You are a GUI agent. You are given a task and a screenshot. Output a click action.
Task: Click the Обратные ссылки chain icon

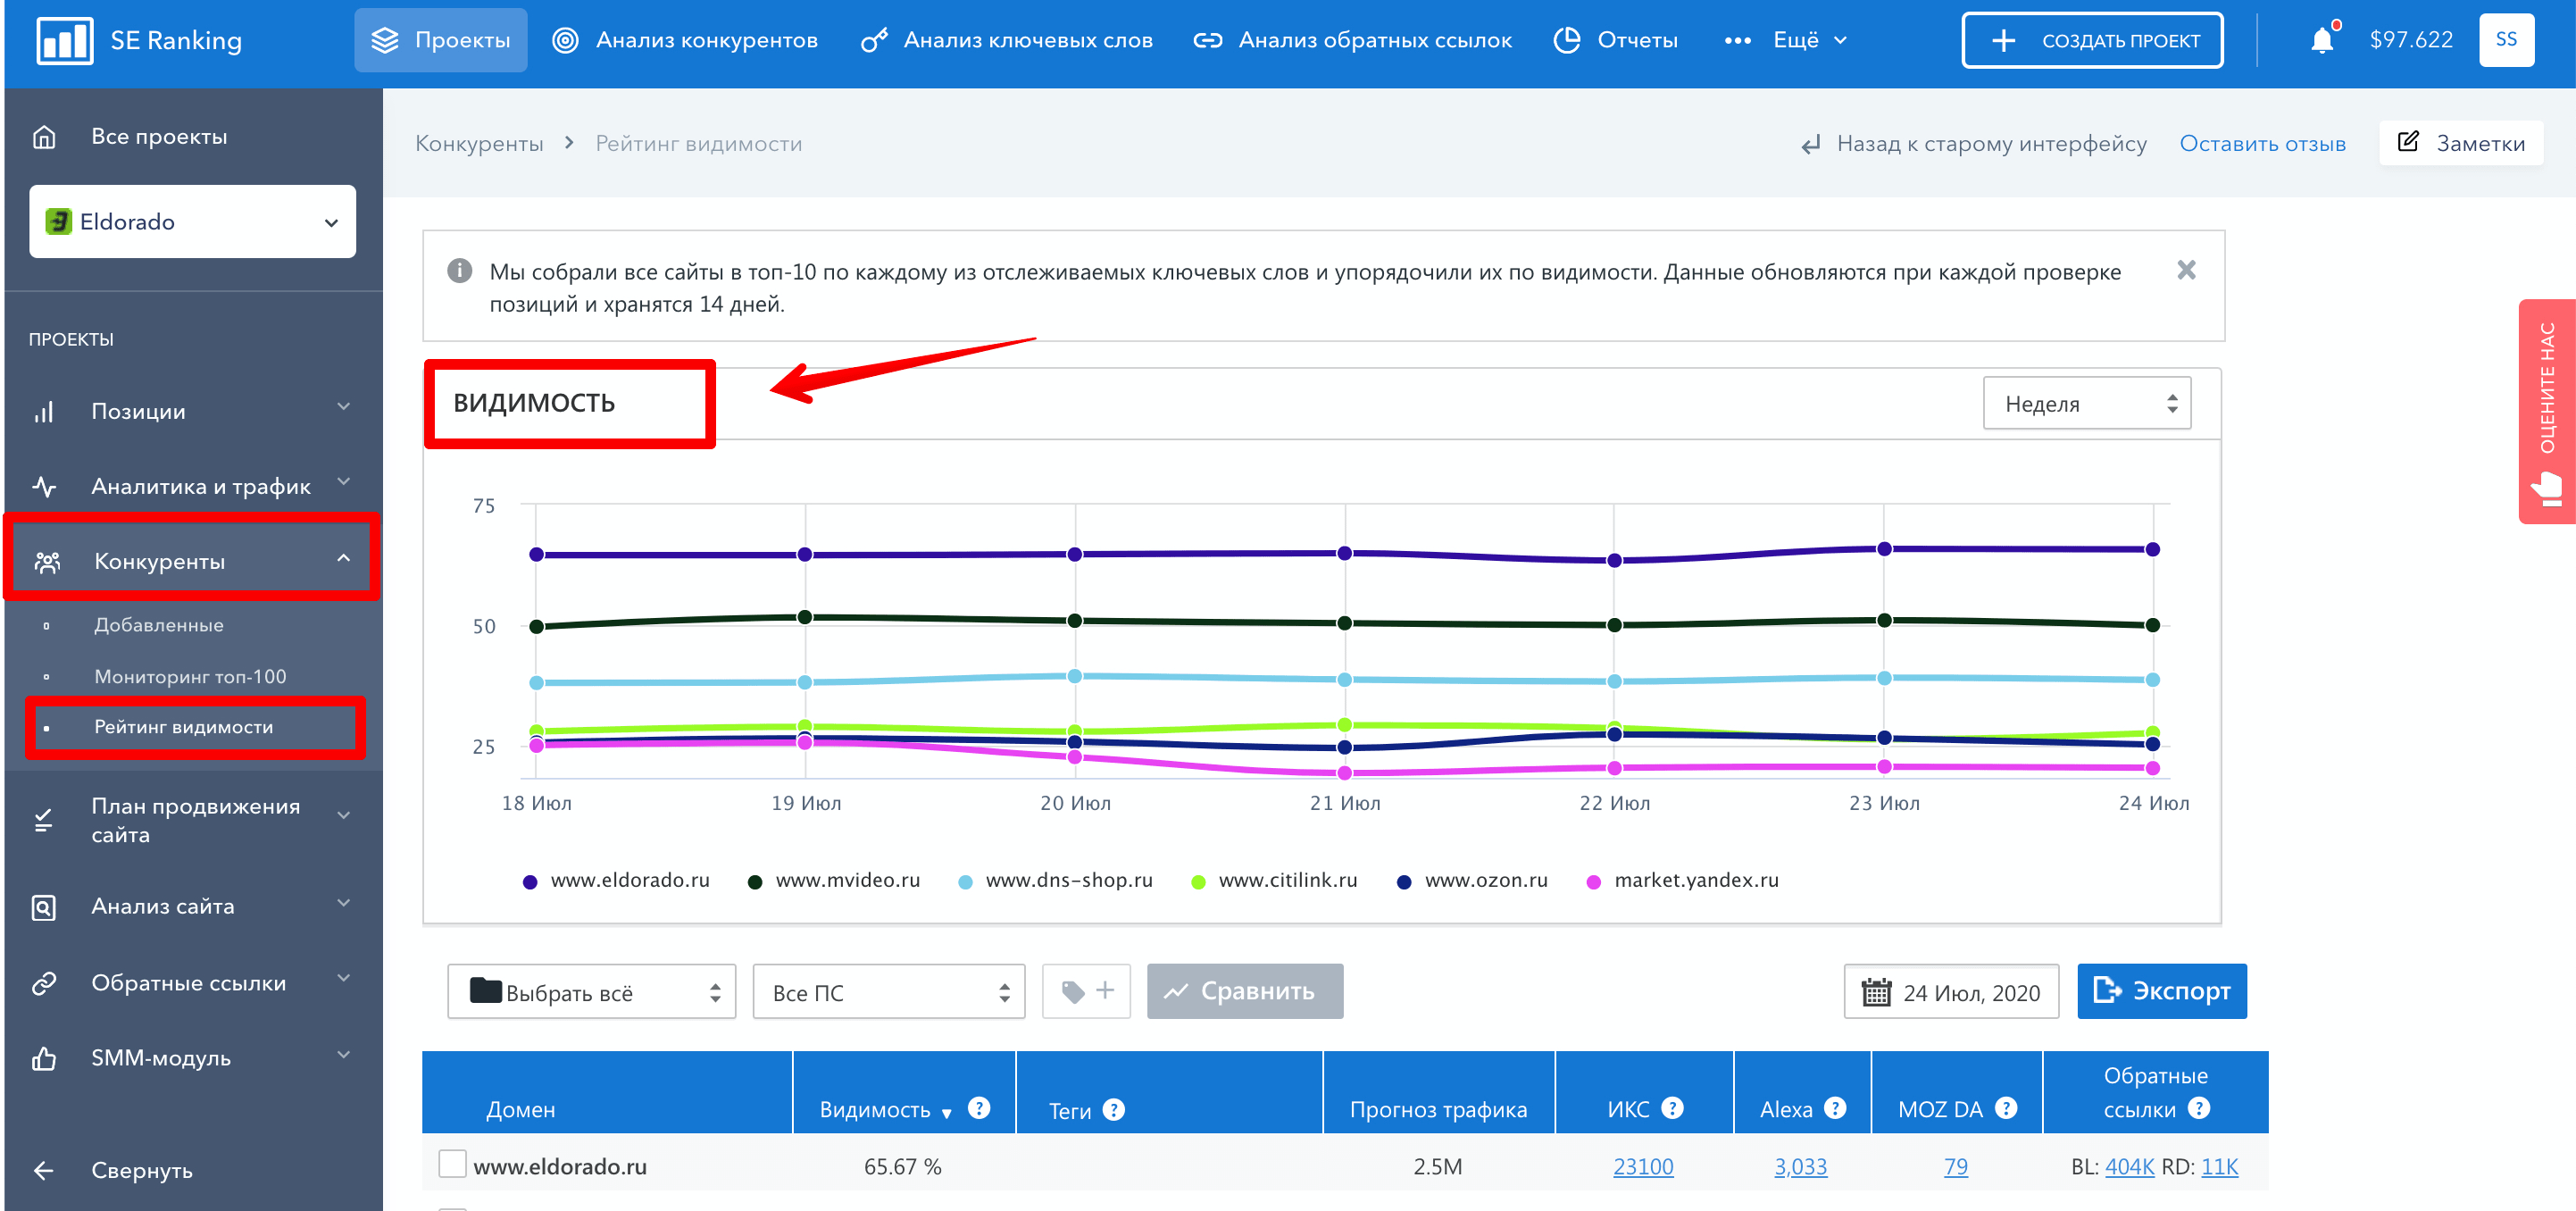[44, 983]
